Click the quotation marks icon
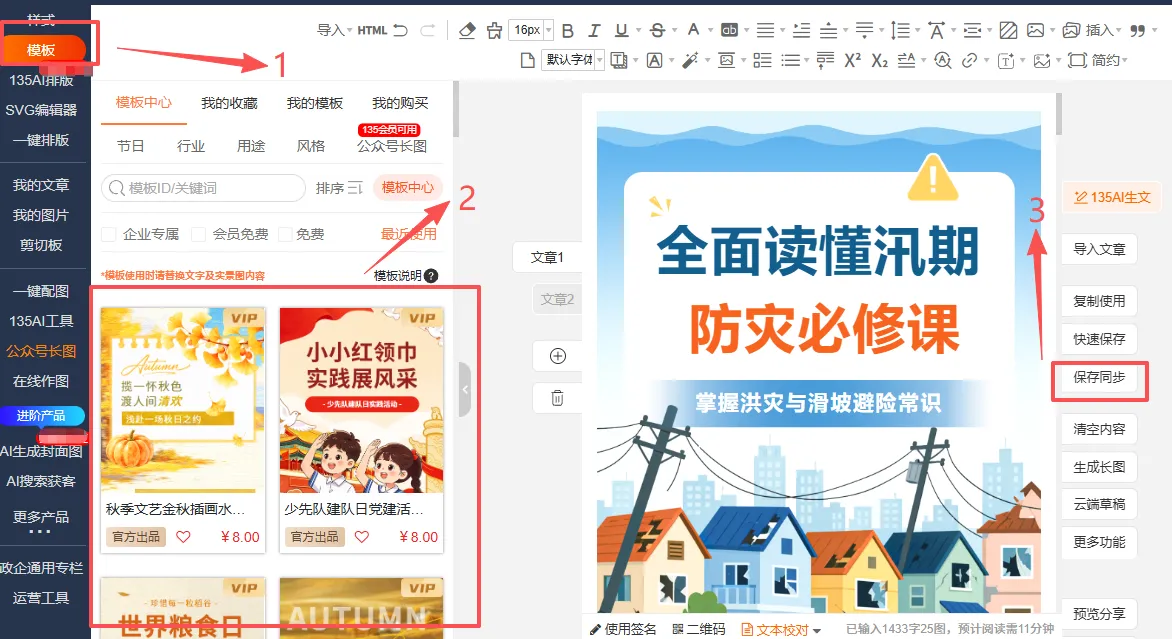The image size is (1172, 639). click(1138, 31)
